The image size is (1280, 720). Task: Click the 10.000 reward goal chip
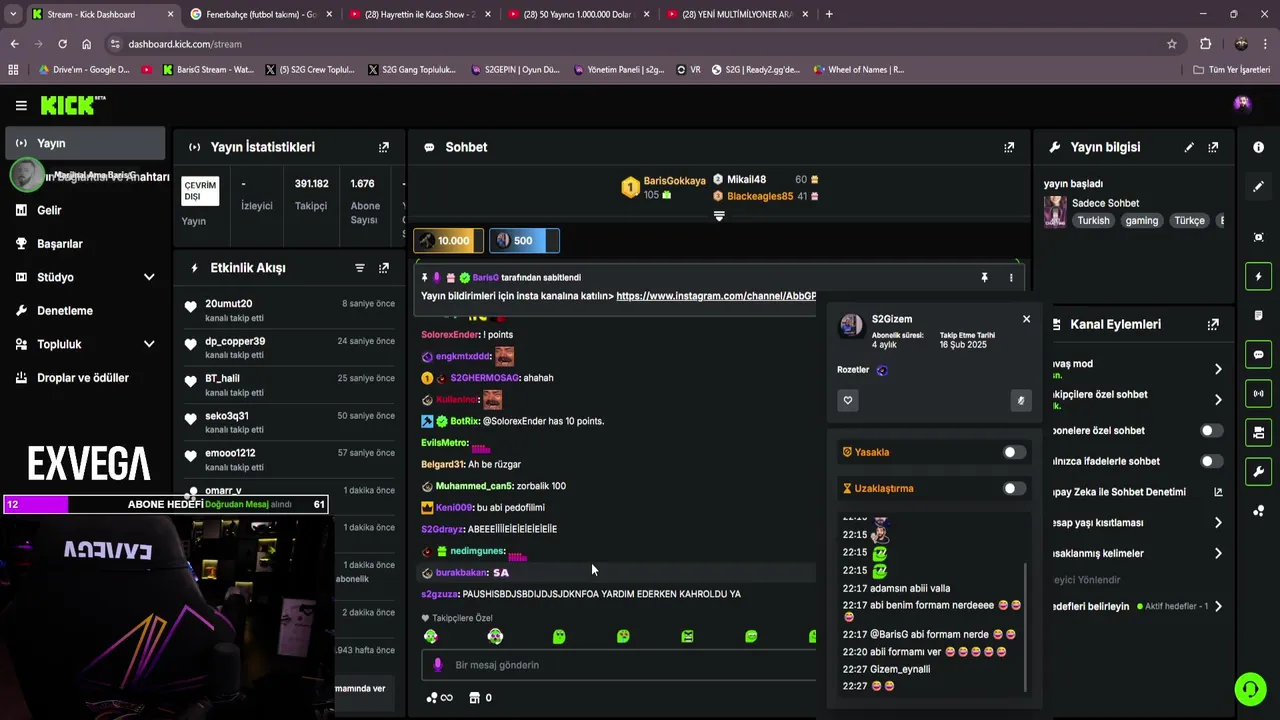point(448,241)
